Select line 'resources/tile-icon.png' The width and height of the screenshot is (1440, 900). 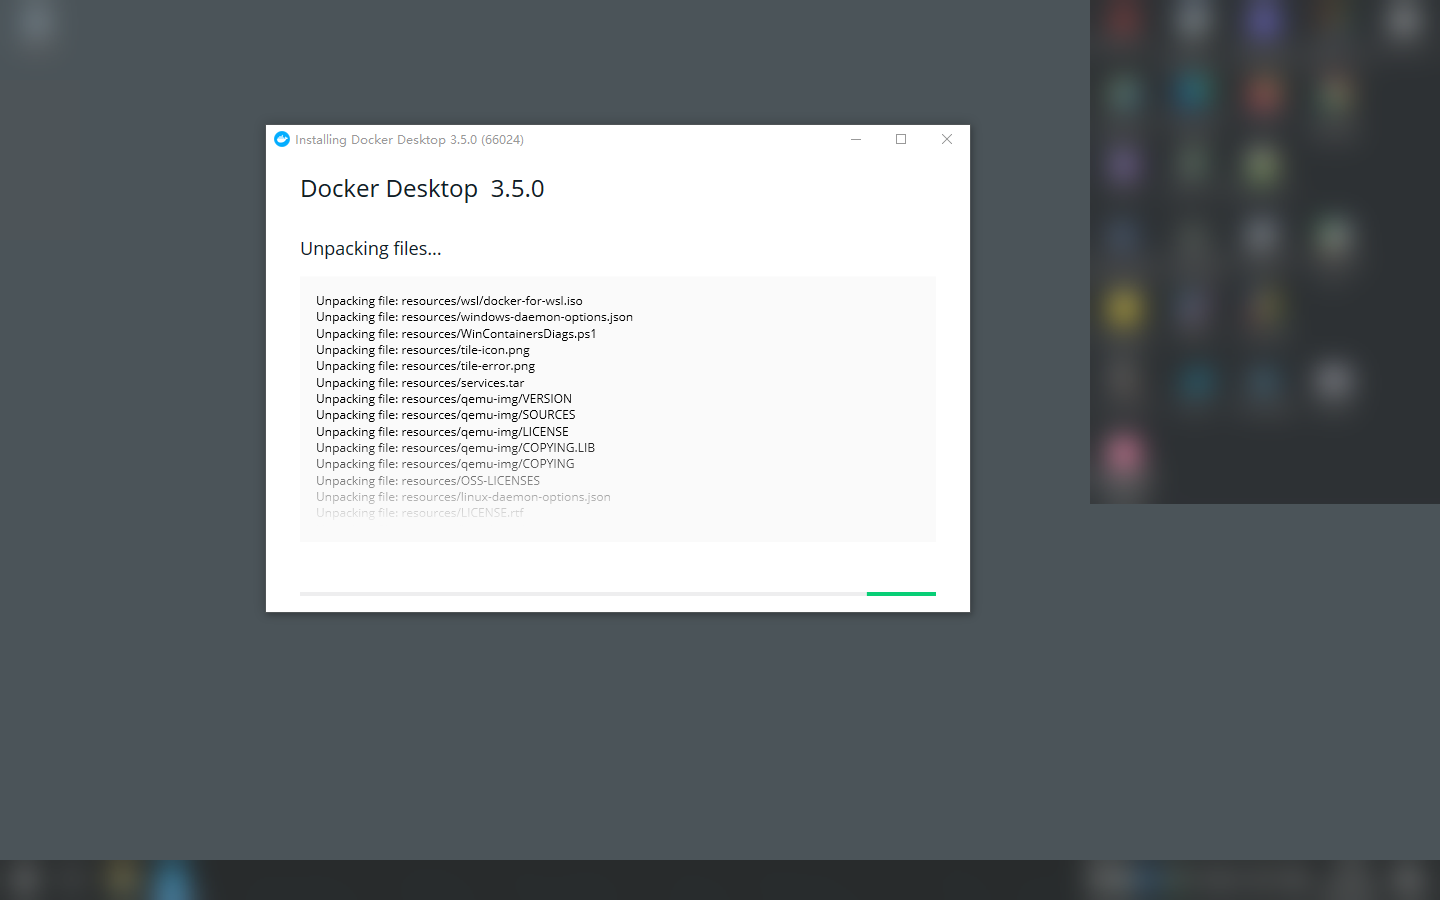point(423,350)
